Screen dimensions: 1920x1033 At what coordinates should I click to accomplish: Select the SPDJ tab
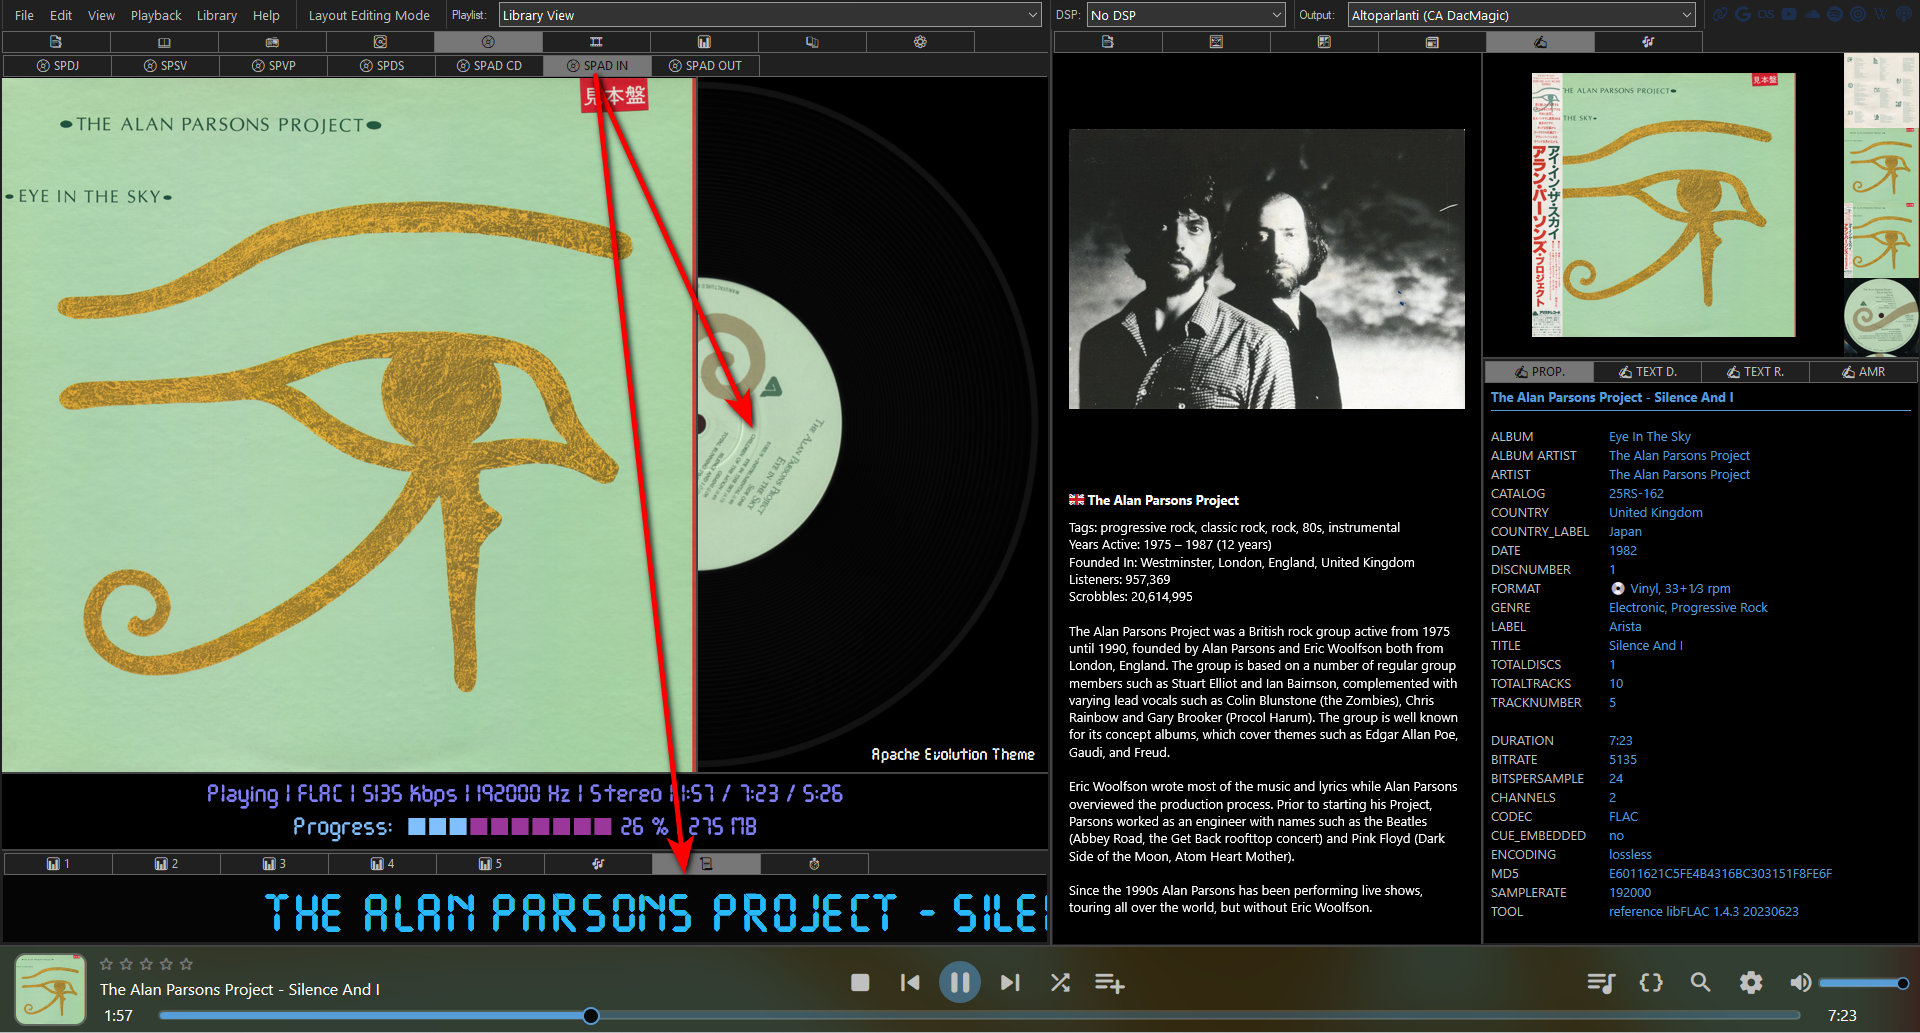(x=57, y=65)
